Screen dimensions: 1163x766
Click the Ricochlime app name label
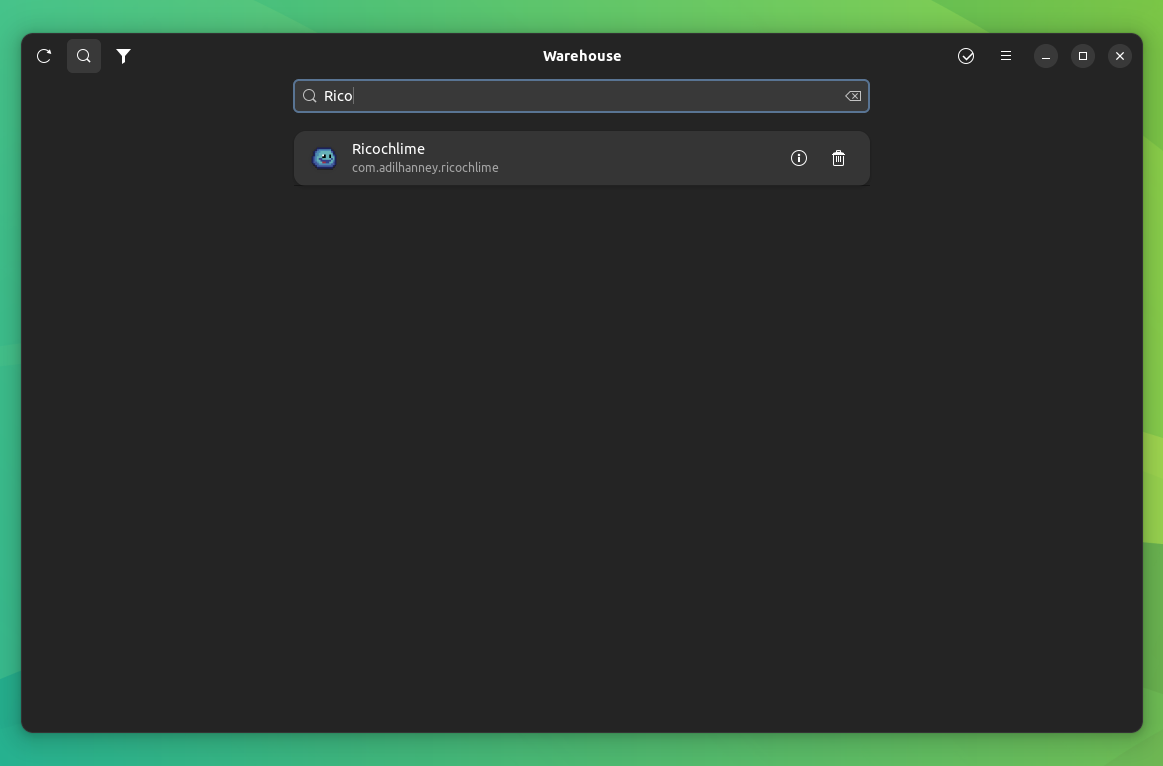pyautogui.click(x=388, y=148)
